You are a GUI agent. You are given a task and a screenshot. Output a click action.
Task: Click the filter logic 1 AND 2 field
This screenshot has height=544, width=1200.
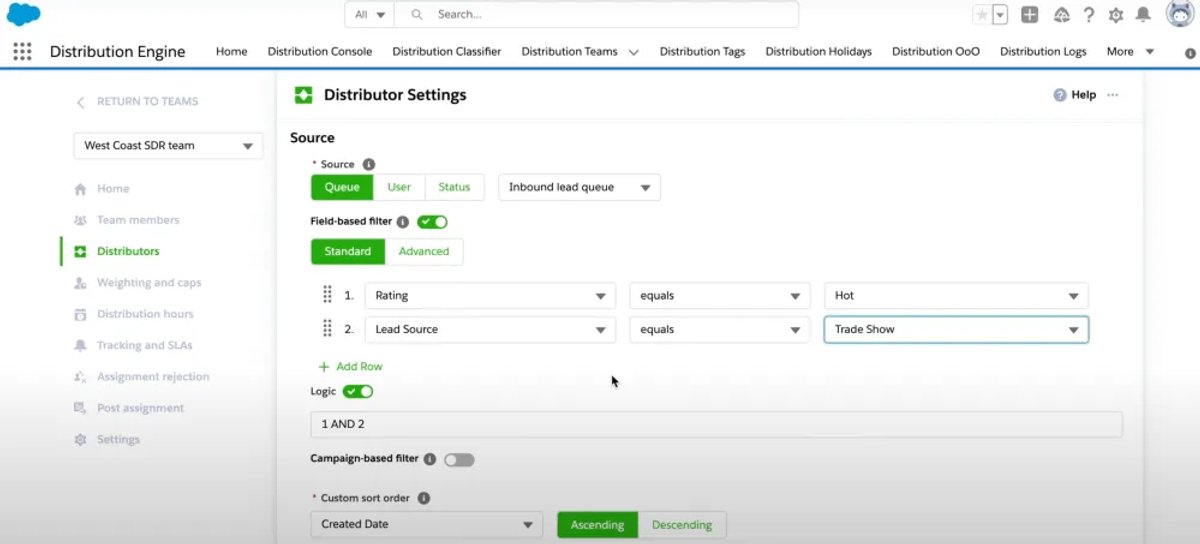tap(716, 424)
